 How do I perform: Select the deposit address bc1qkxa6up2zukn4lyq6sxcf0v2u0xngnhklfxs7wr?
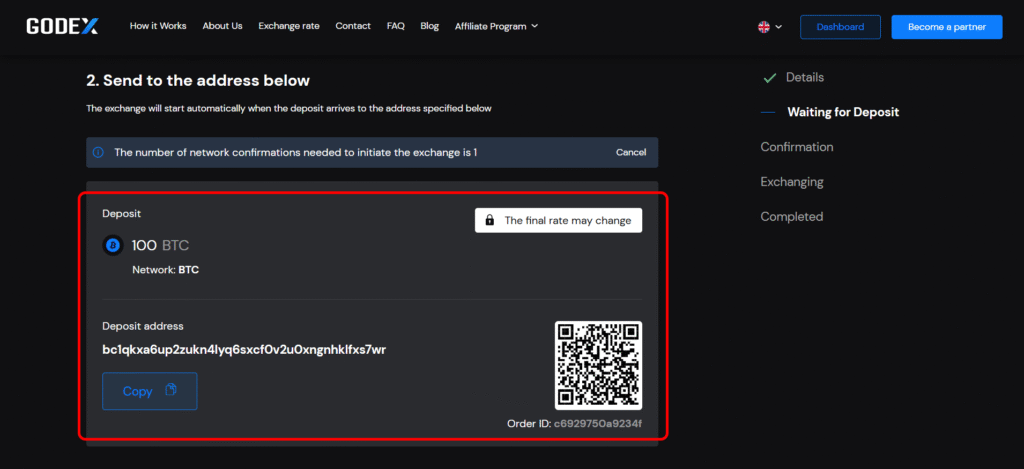pyautogui.click(x=244, y=349)
